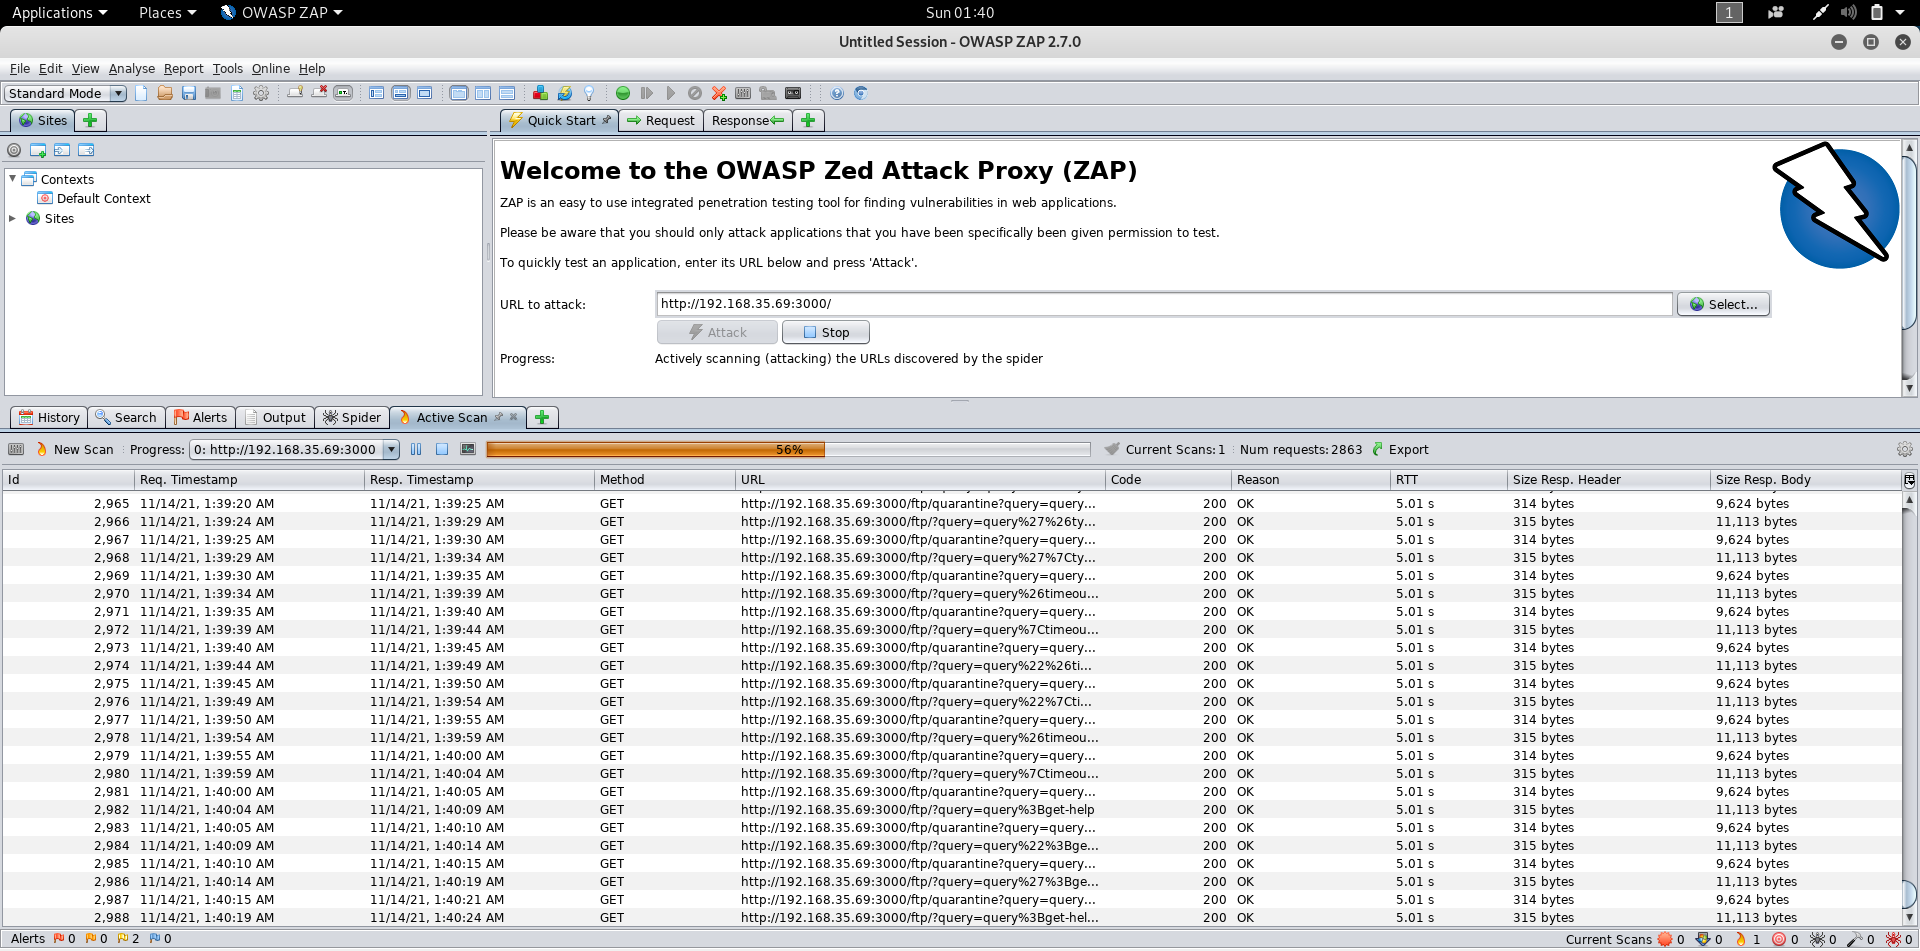Switch to the Alerts tab
Viewport: 1920px width, 951px height.
(201, 418)
